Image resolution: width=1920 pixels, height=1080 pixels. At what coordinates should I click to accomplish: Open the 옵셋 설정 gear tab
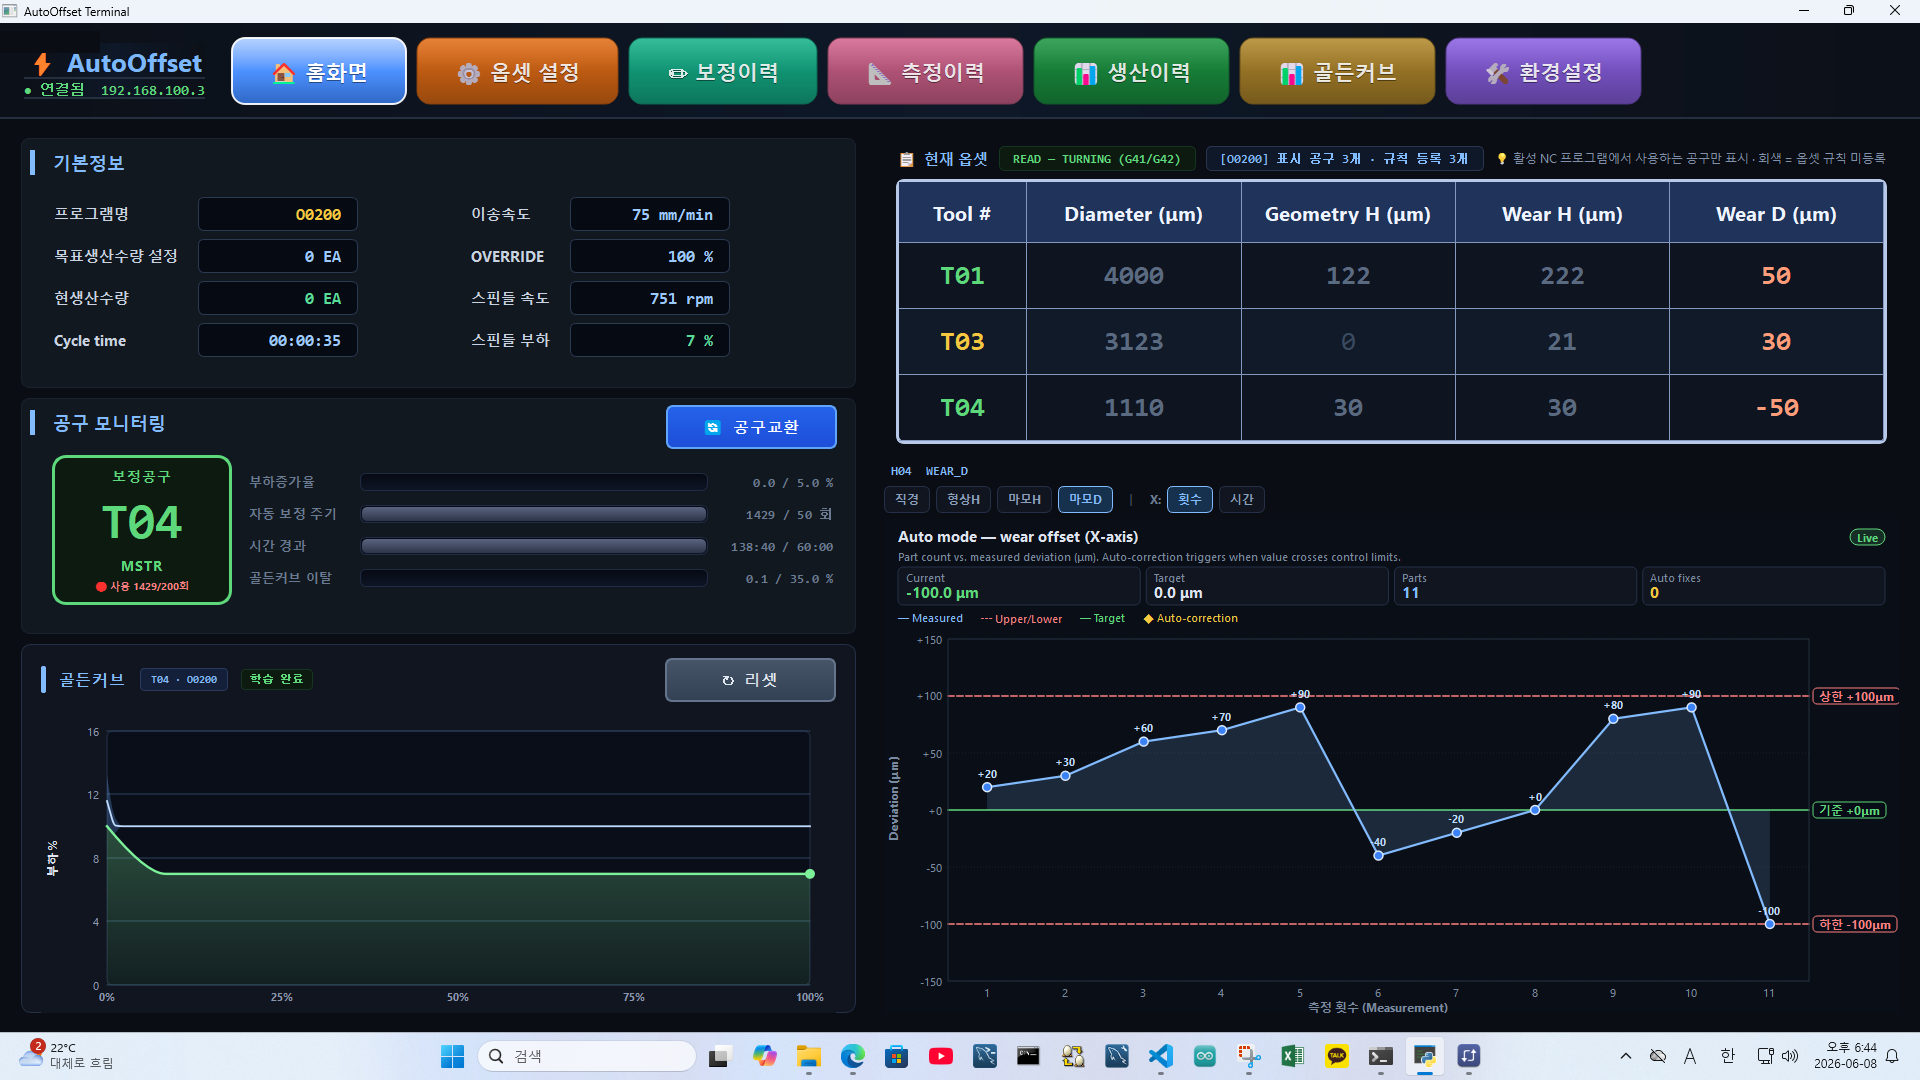pyautogui.click(x=517, y=72)
